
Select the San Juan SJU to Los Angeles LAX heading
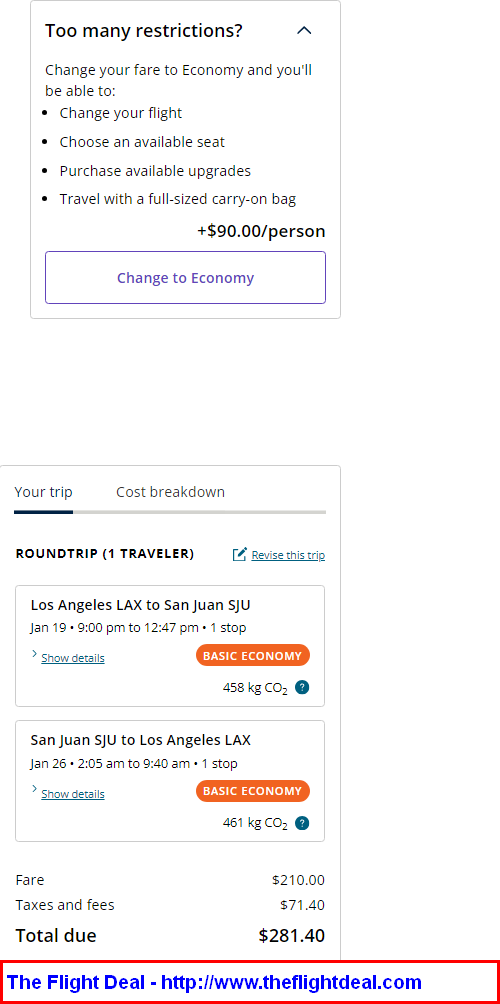pos(141,741)
